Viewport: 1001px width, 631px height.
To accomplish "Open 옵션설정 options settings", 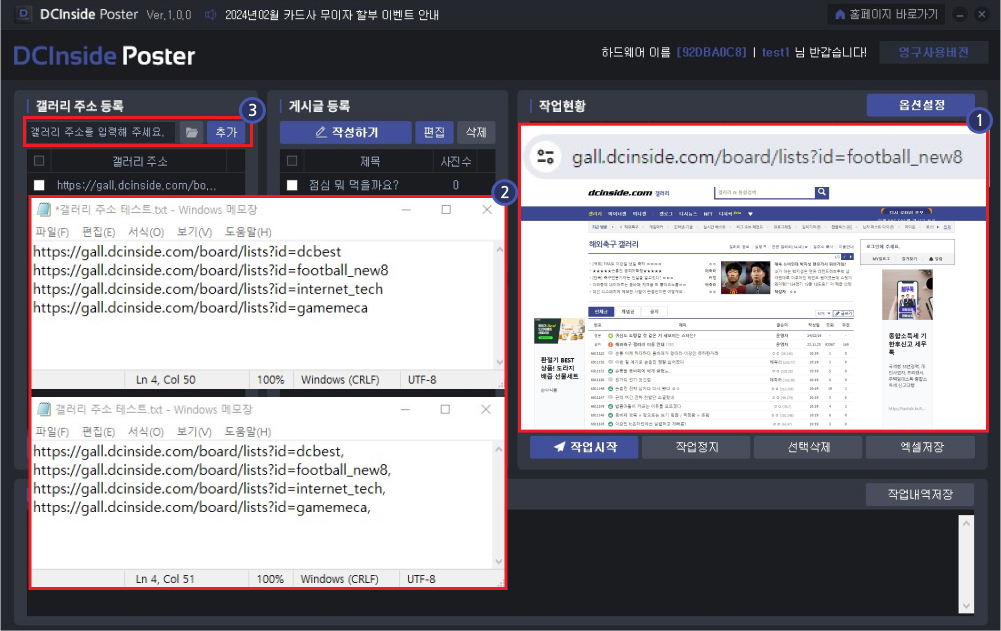I will pyautogui.click(x=921, y=105).
